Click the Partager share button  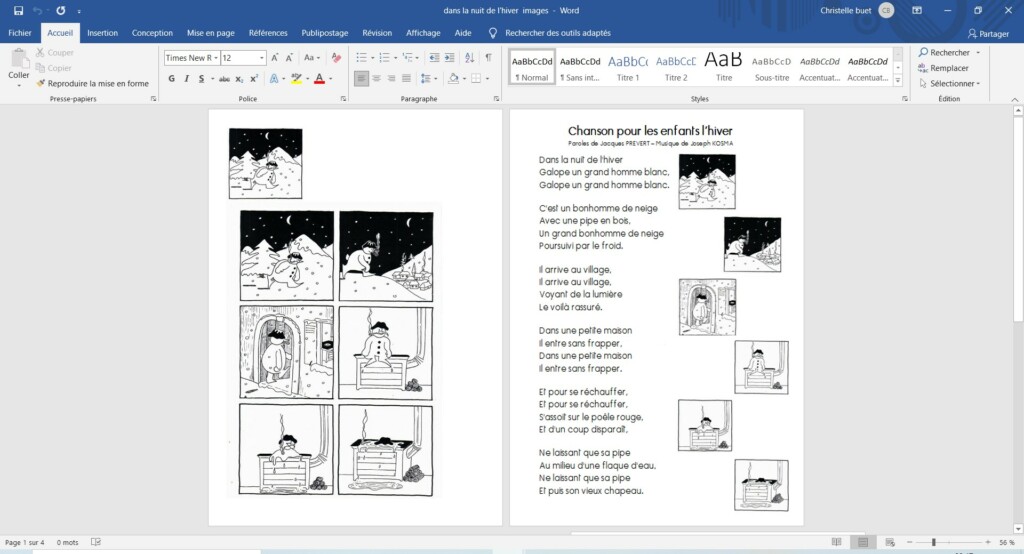988,33
